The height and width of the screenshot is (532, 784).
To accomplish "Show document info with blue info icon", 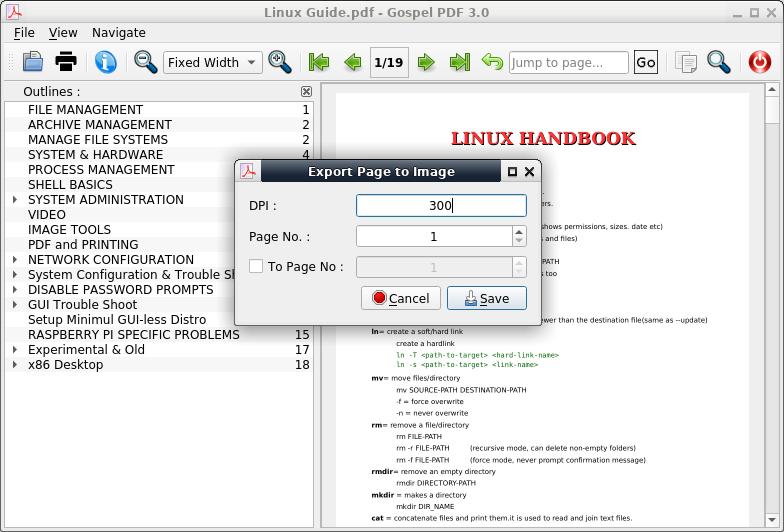I will pyautogui.click(x=106, y=62).
